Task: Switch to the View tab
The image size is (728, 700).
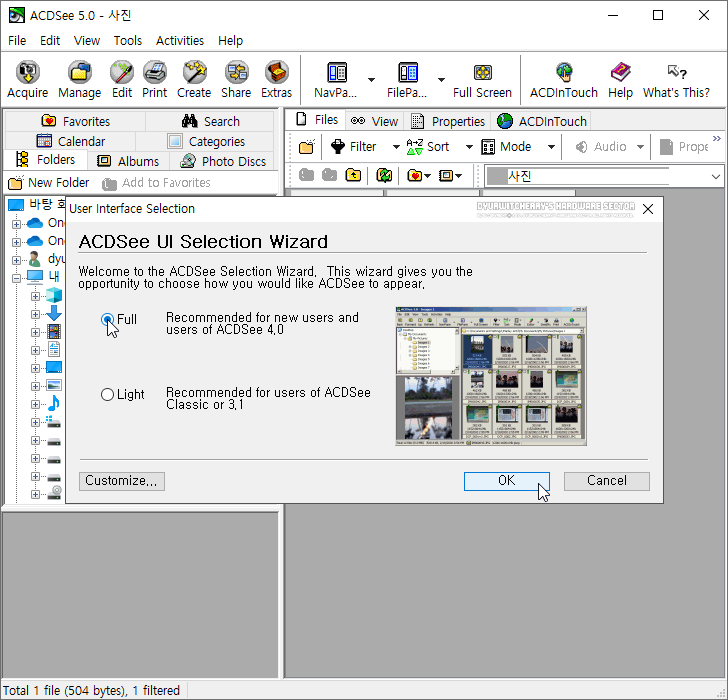Action: pyautogui.click(x=374, y=121)
